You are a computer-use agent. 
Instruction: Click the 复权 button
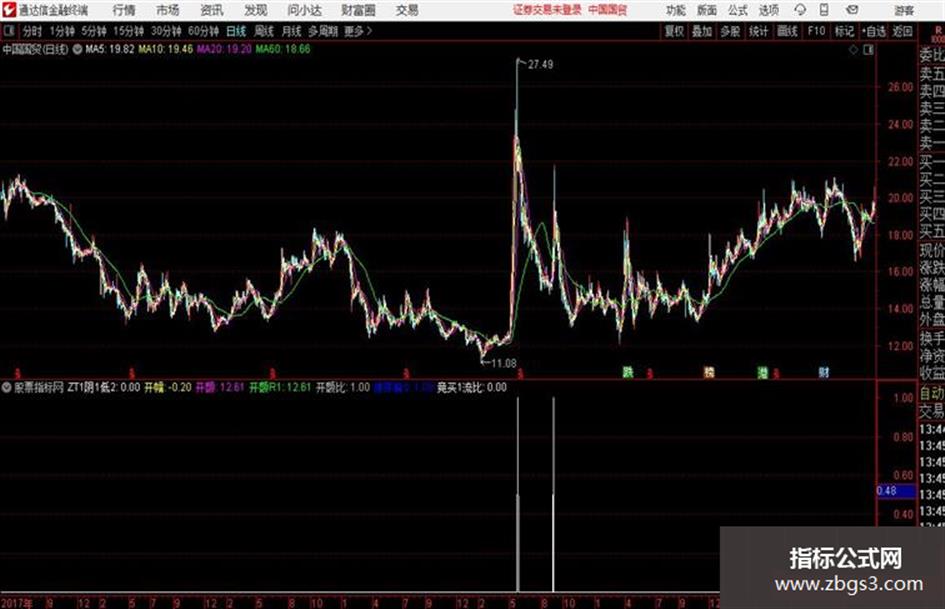tap(674, 31)
